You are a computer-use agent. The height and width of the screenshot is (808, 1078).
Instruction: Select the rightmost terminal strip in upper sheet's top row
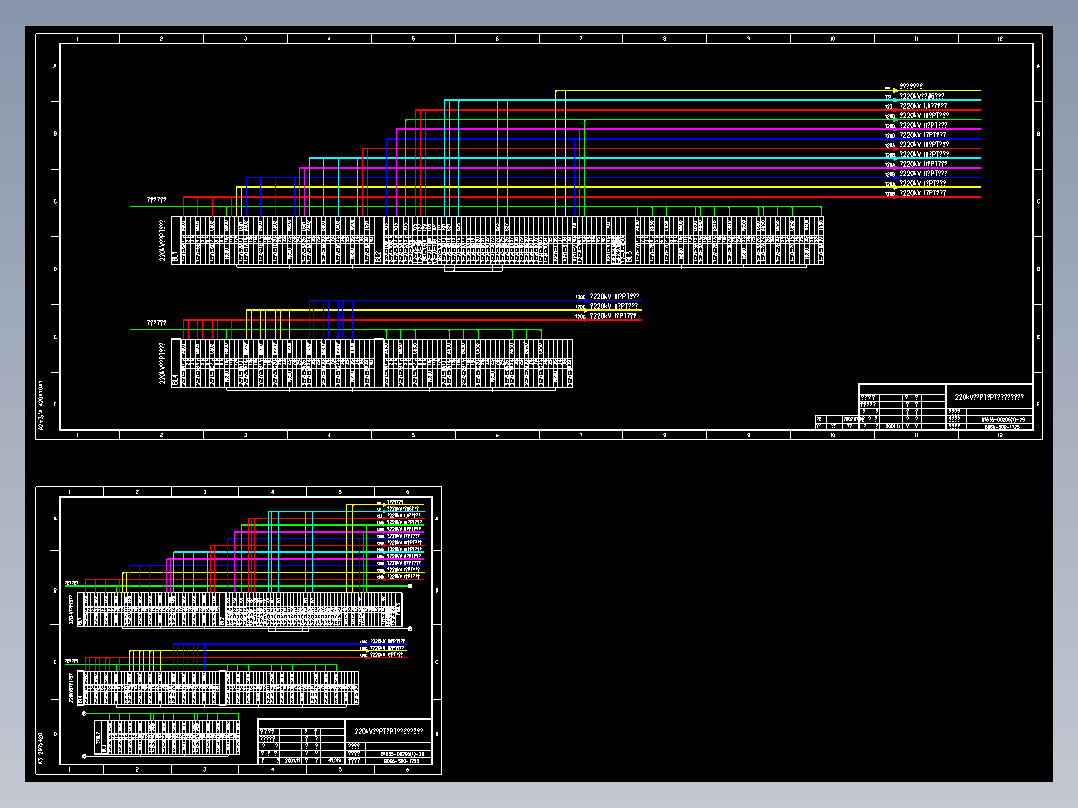coord(725,240)
